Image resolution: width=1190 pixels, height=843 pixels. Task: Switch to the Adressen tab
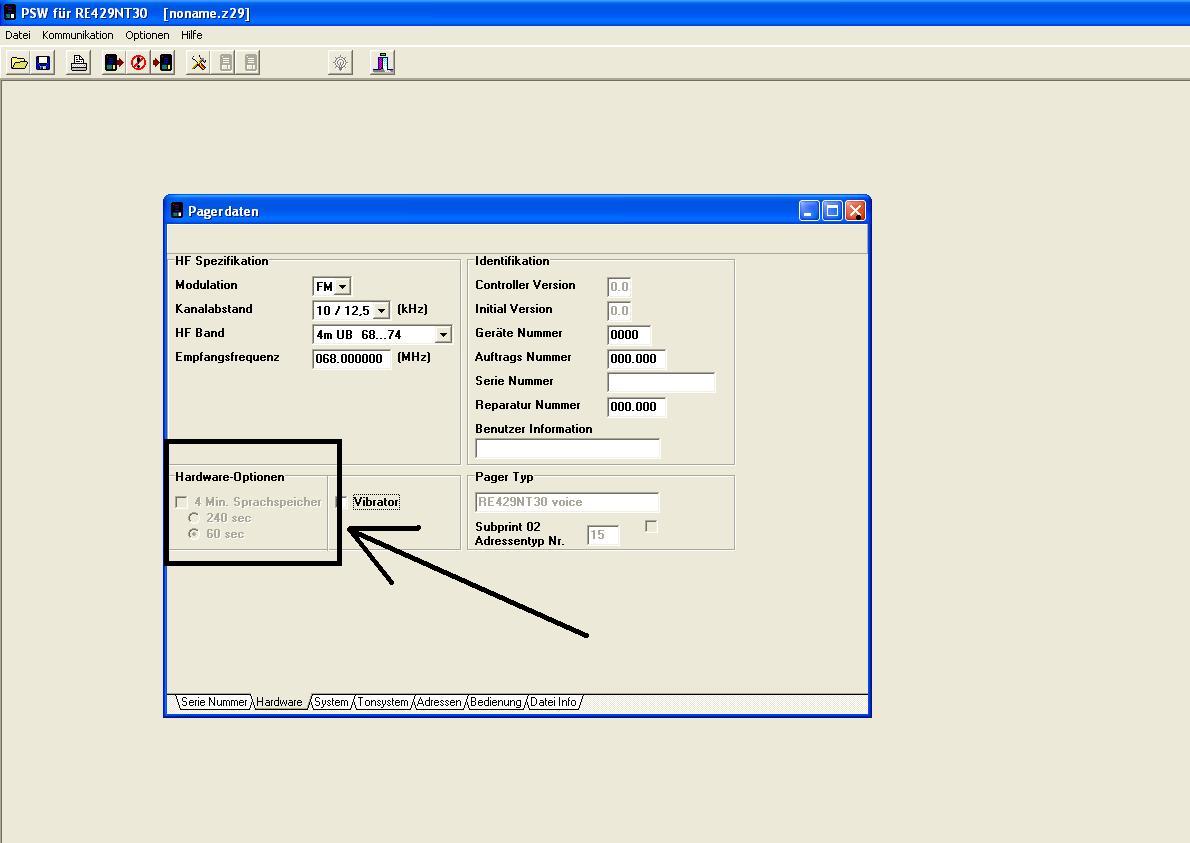pos(439,702)
